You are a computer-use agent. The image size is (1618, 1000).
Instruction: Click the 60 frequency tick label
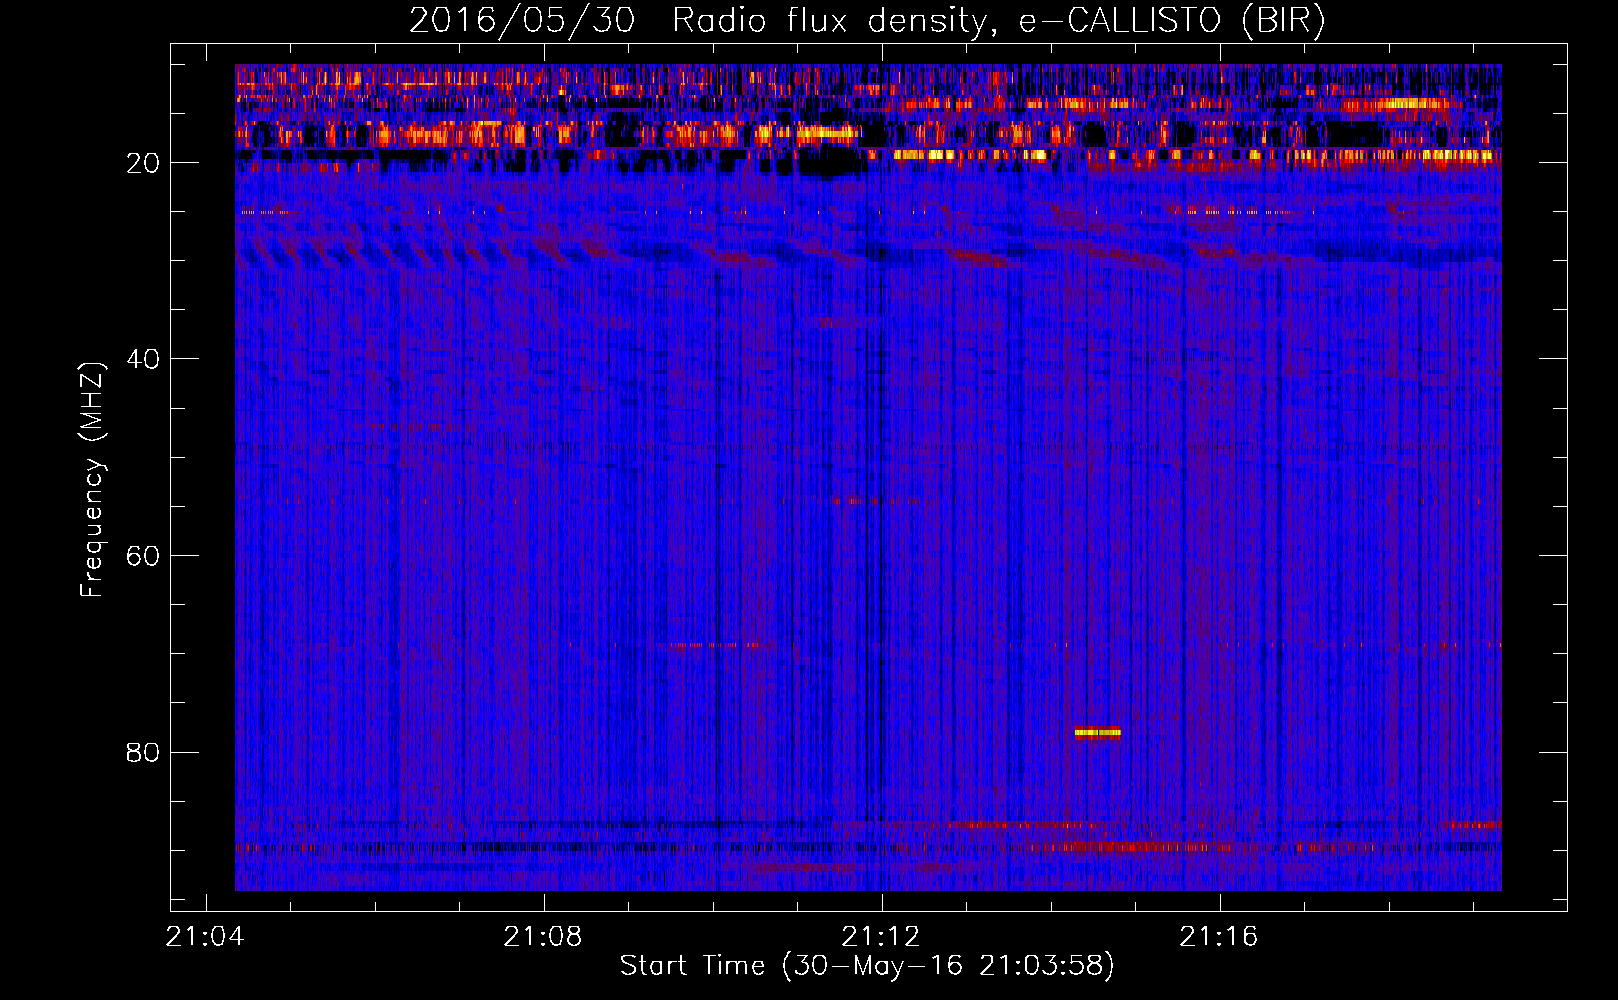point(144,556)
